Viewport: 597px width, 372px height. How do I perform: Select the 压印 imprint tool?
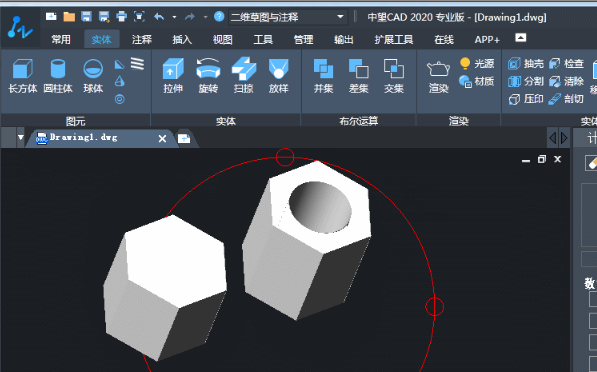tap(526, 99)
